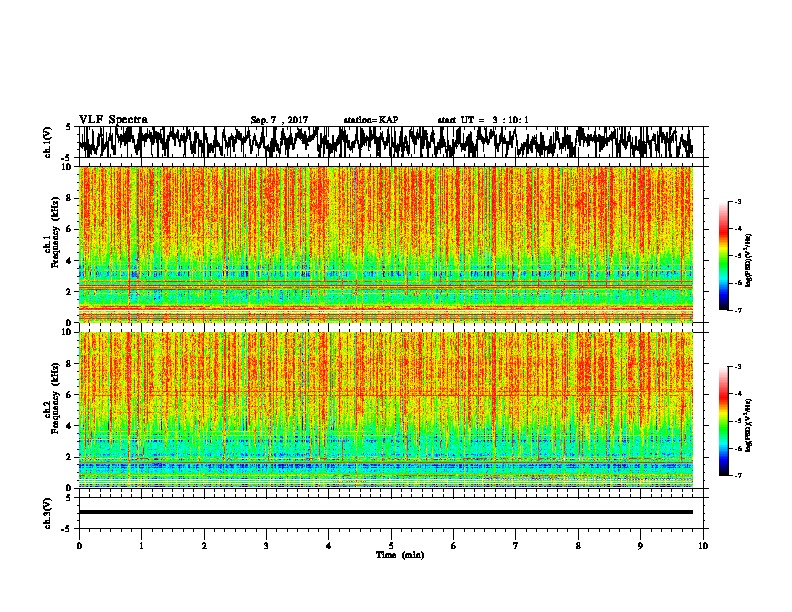Click the "ch.1(V)" axis label
The width and height of the screenshot is (792, 612).
(48, 142)
